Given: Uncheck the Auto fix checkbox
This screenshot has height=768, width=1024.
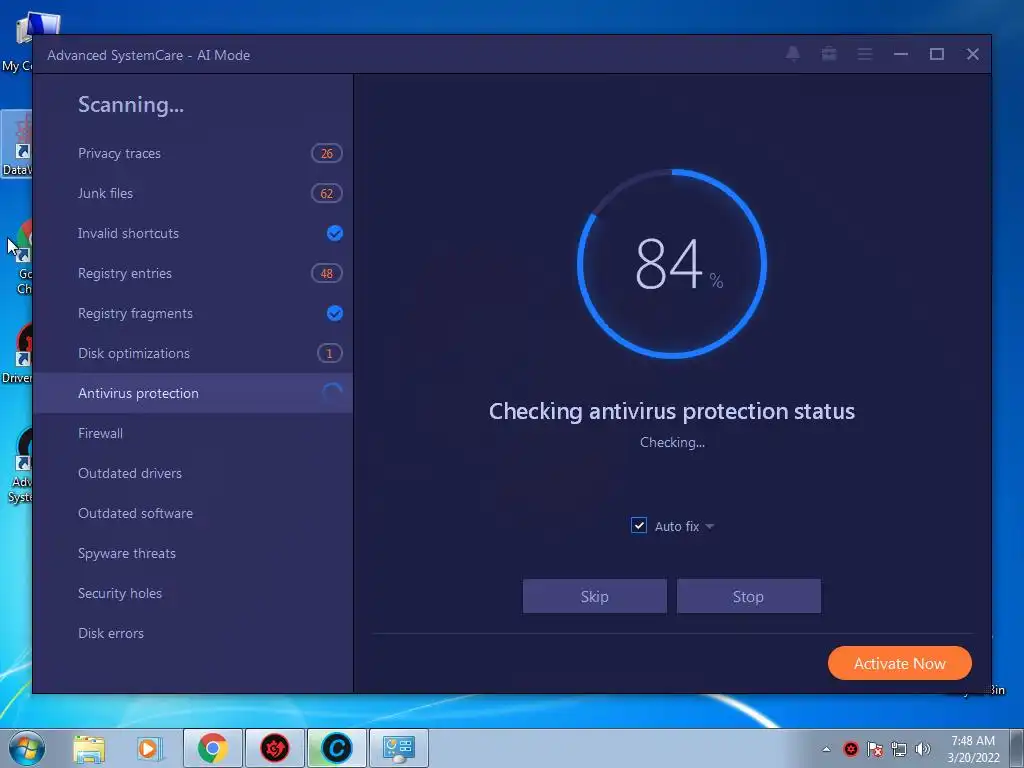Looking at the screenshot, I should tap(639, 526).
